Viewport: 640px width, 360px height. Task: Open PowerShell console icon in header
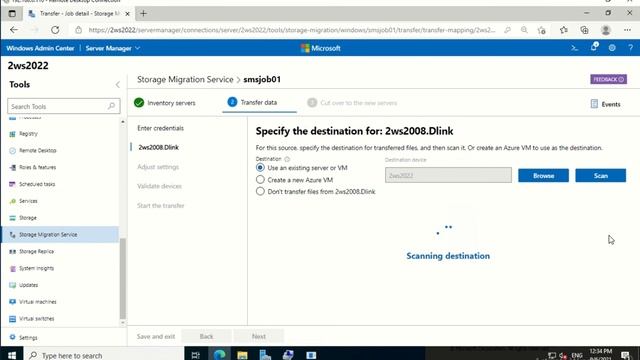574,48
